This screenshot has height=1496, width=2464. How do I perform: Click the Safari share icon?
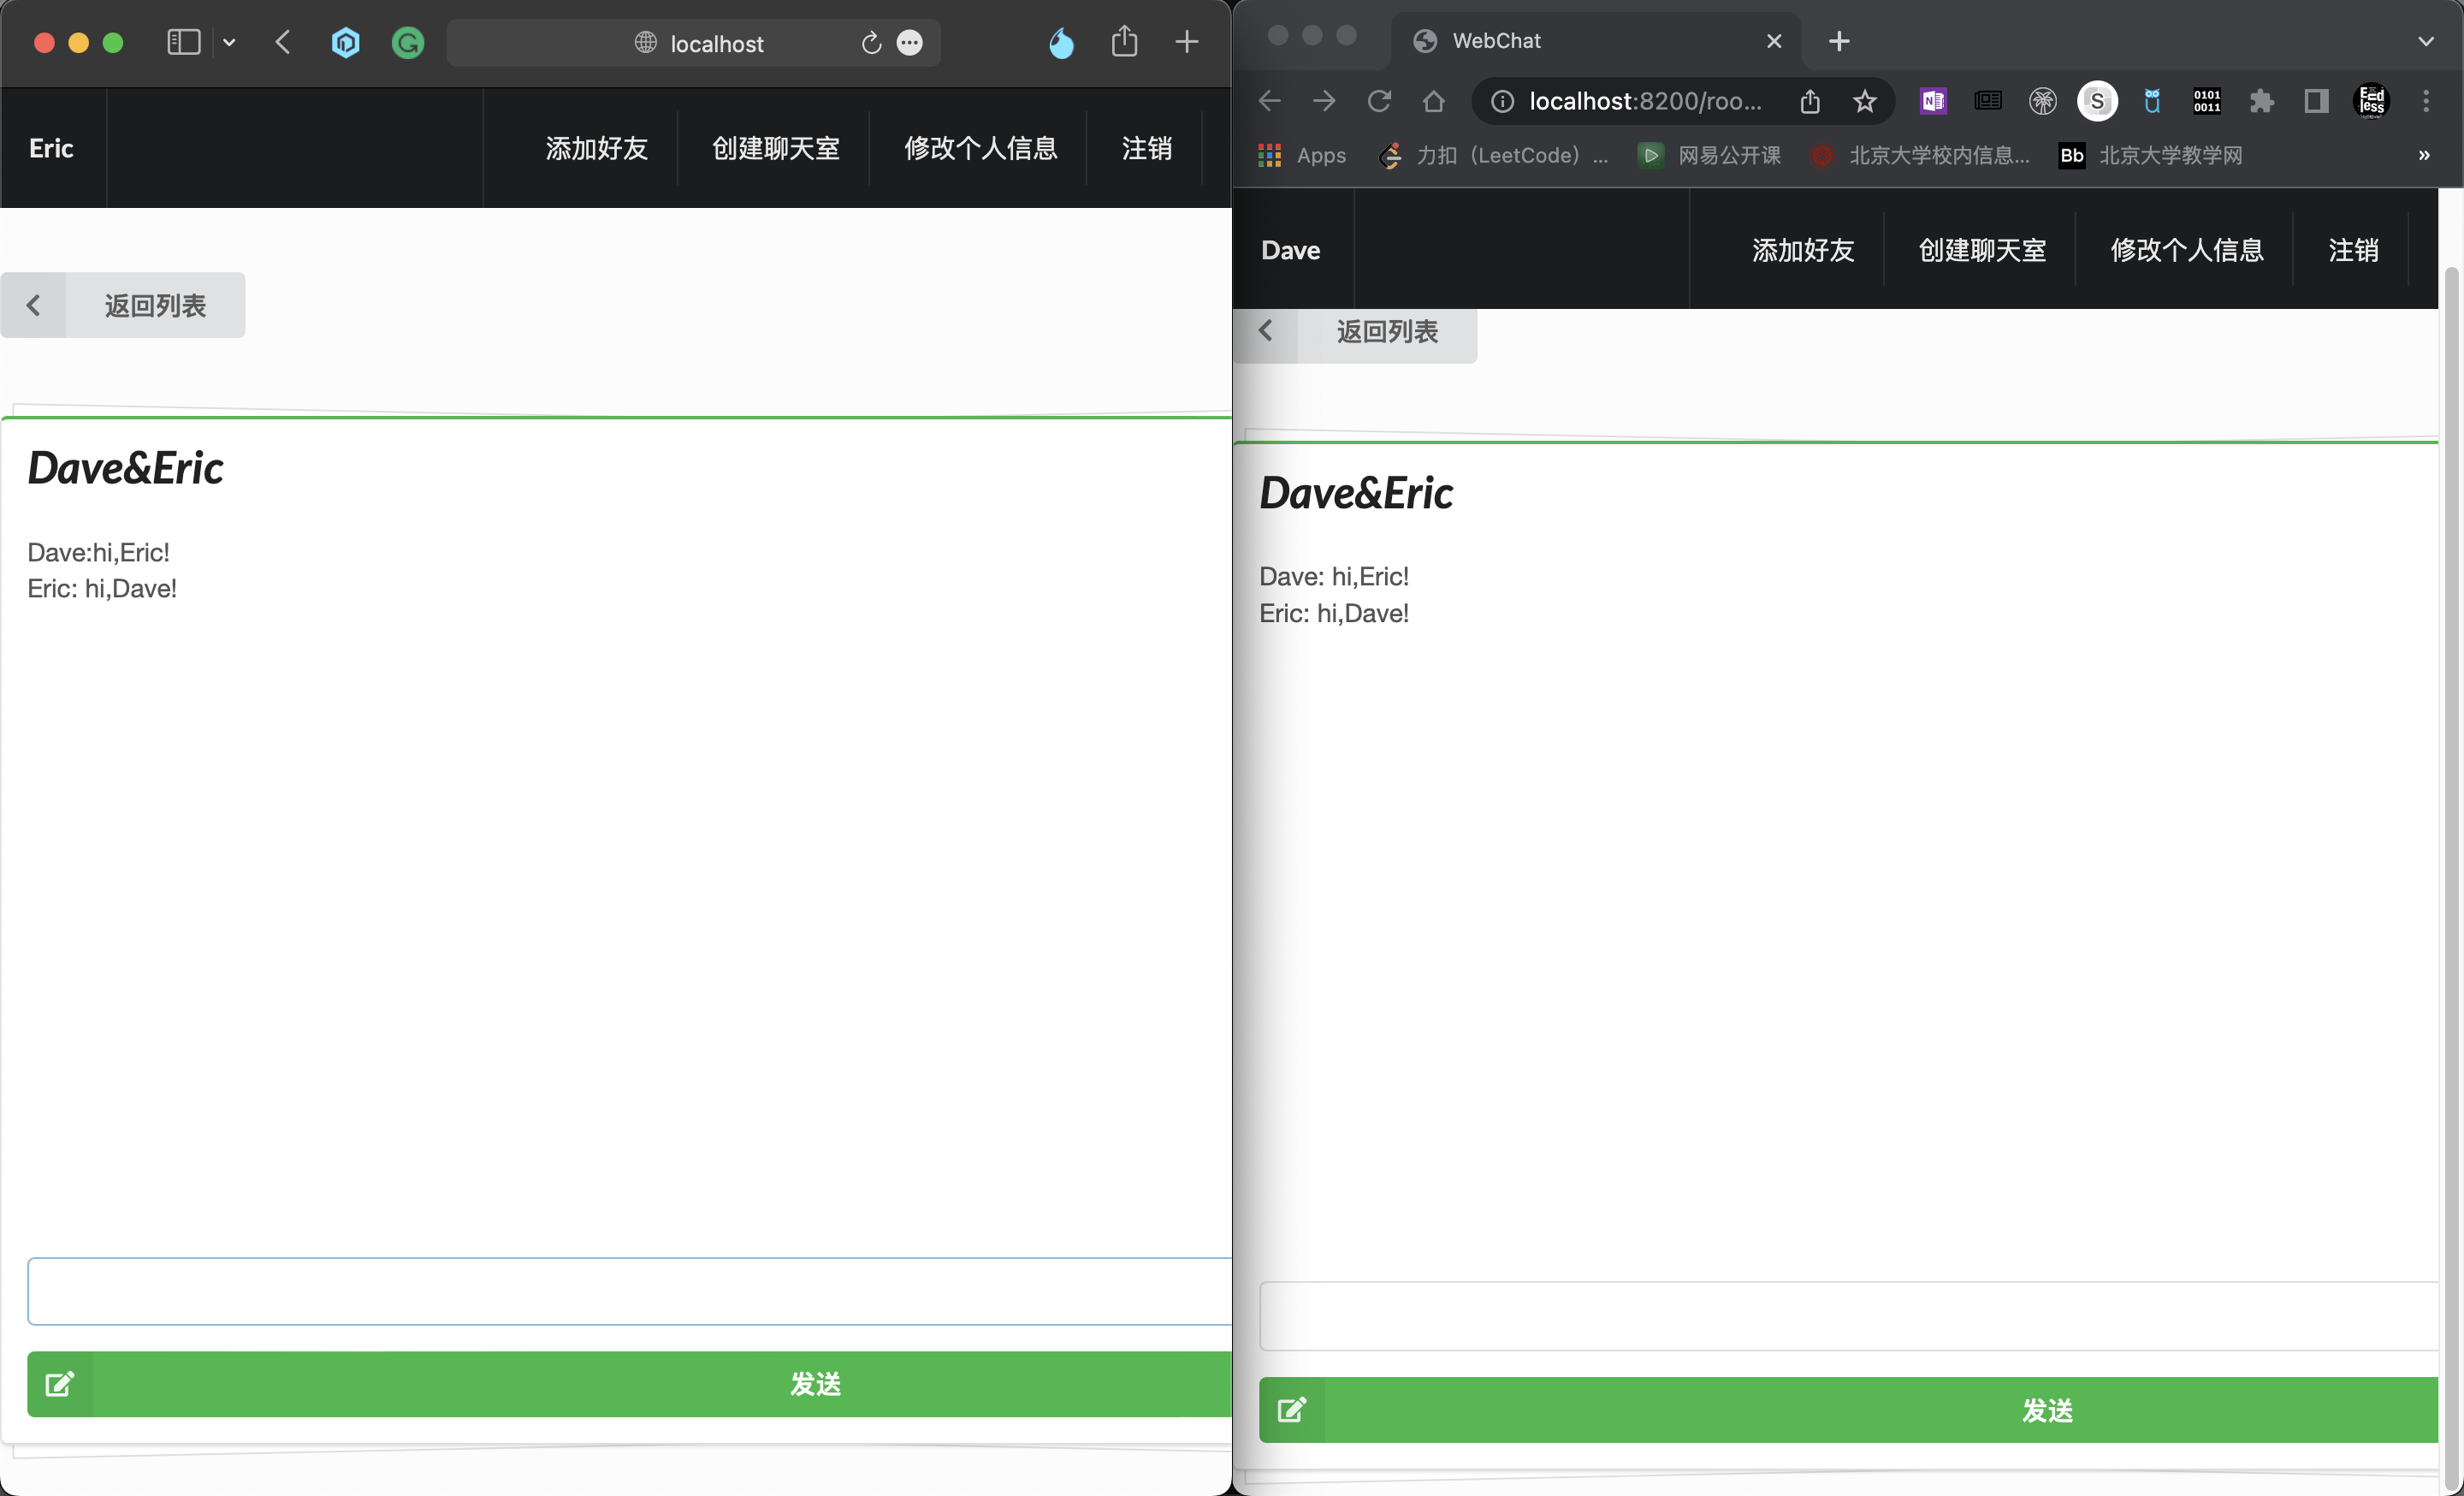pyautogui.click(x=1124, y=42)
